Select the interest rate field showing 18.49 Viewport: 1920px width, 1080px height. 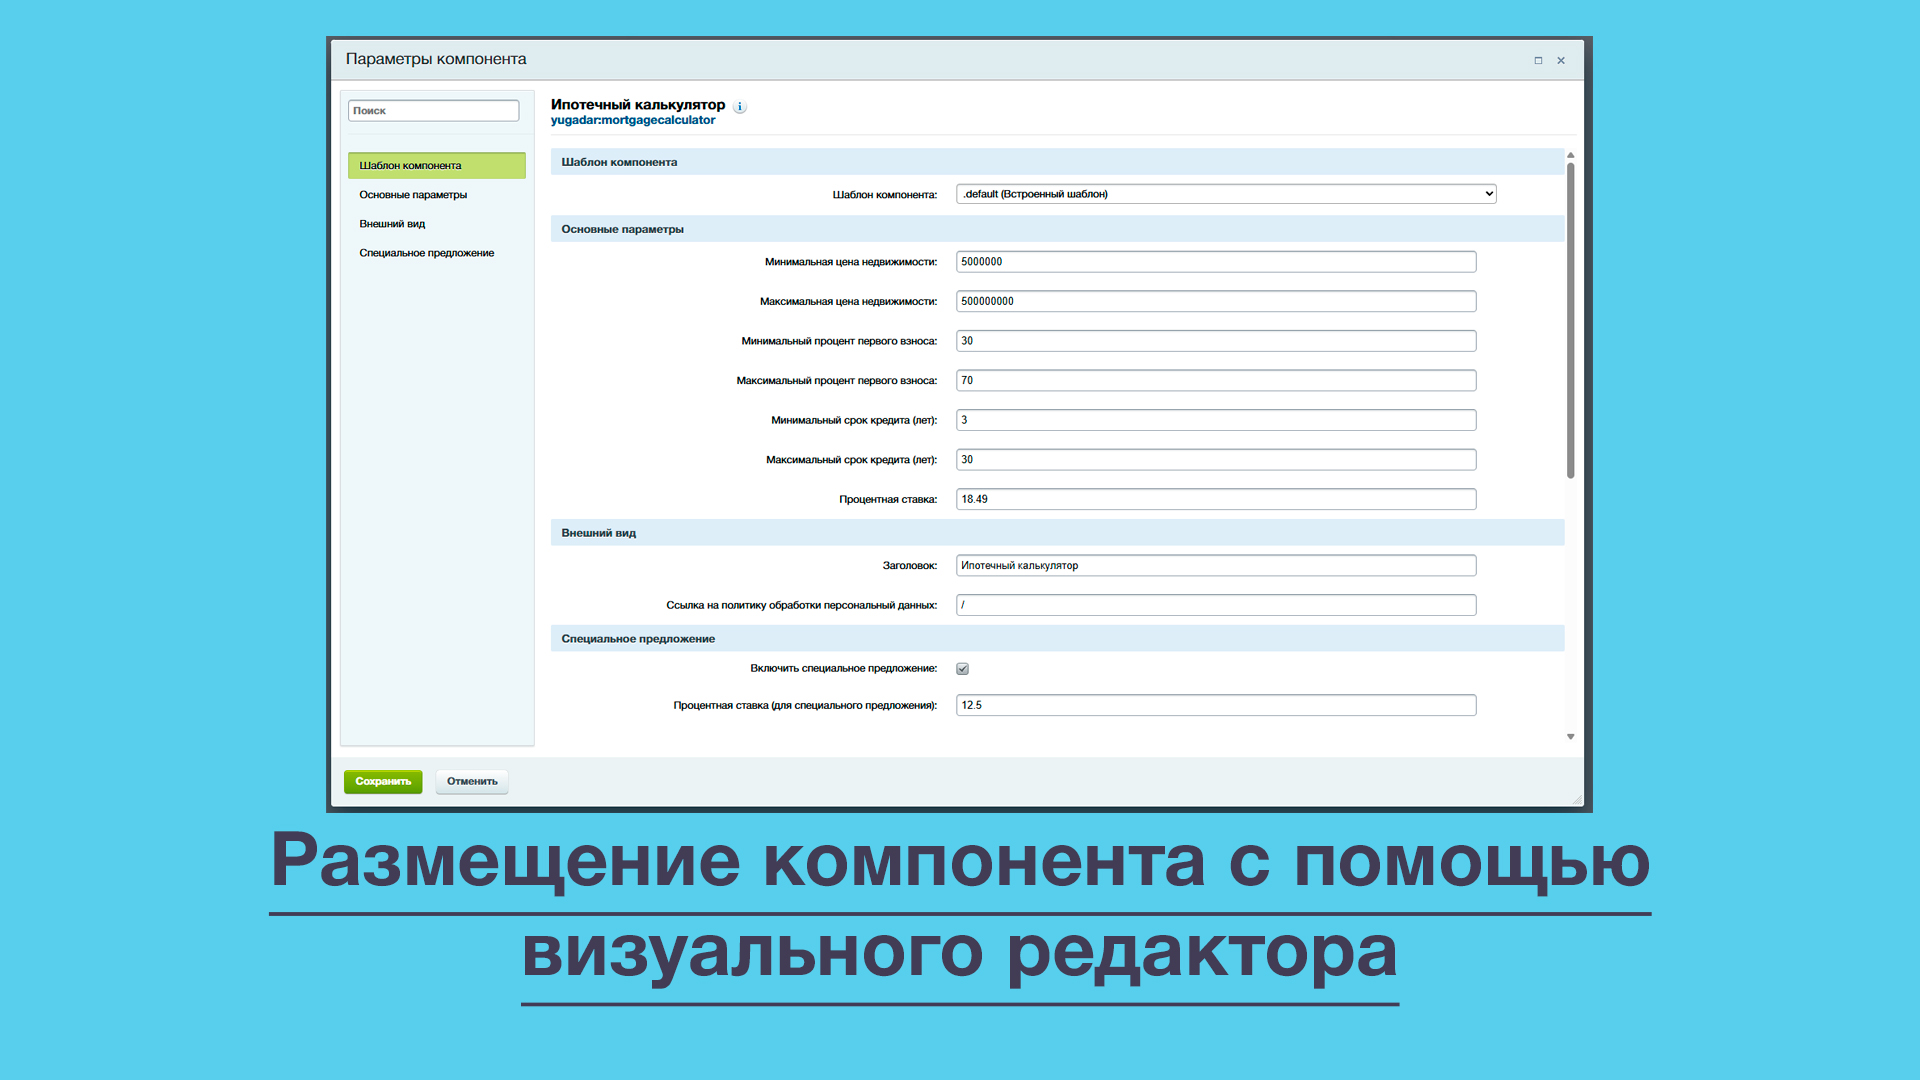click(x=1215, y=498)
